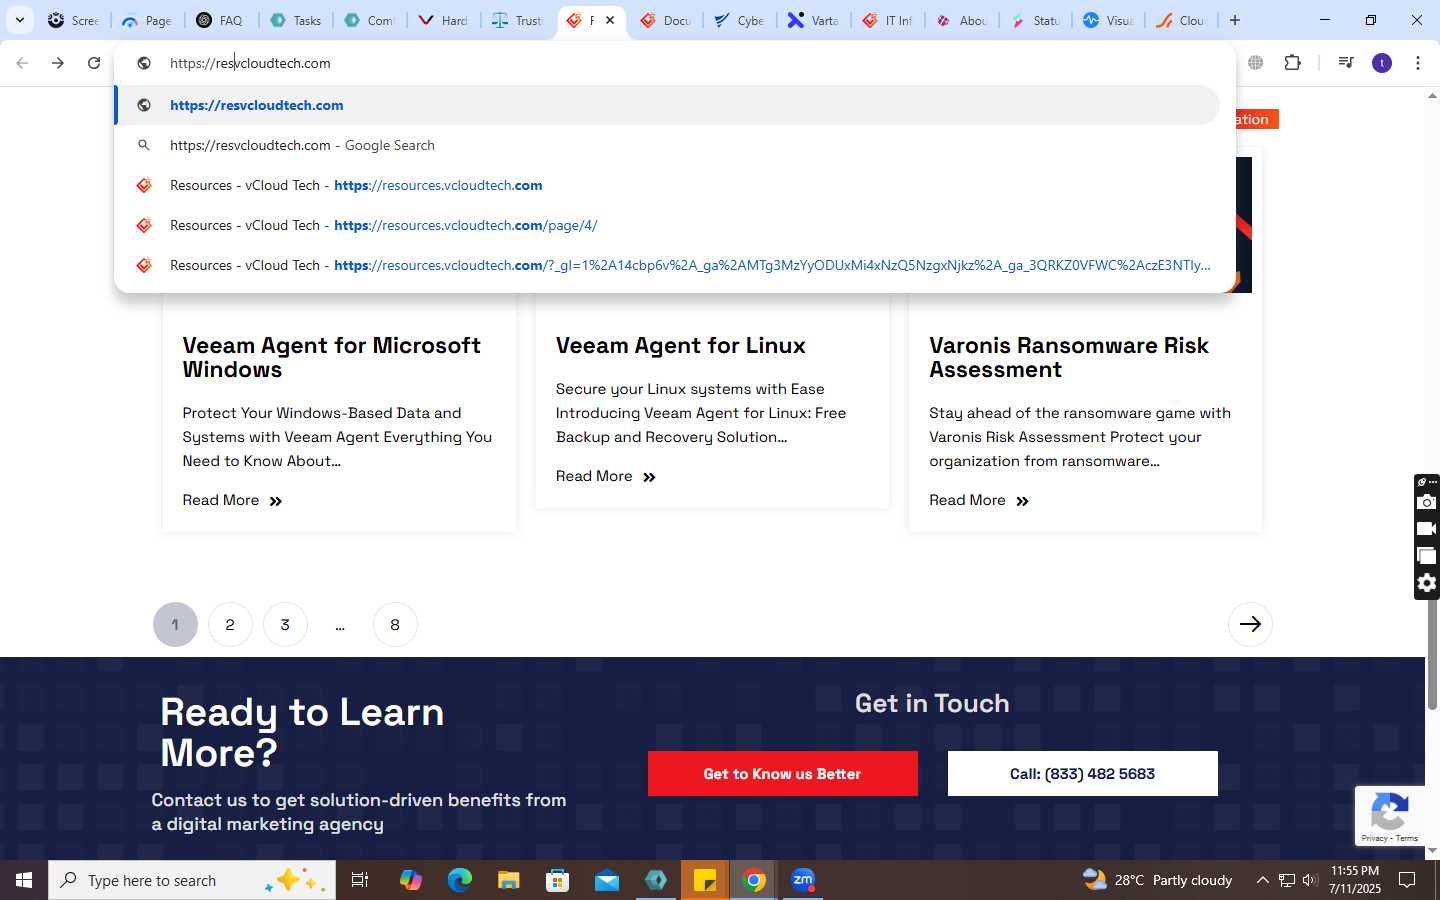Open Varonis Ransomware Risk Assessment title
This screenshot has width=1440, height=900.
(x=1069, y=357)
